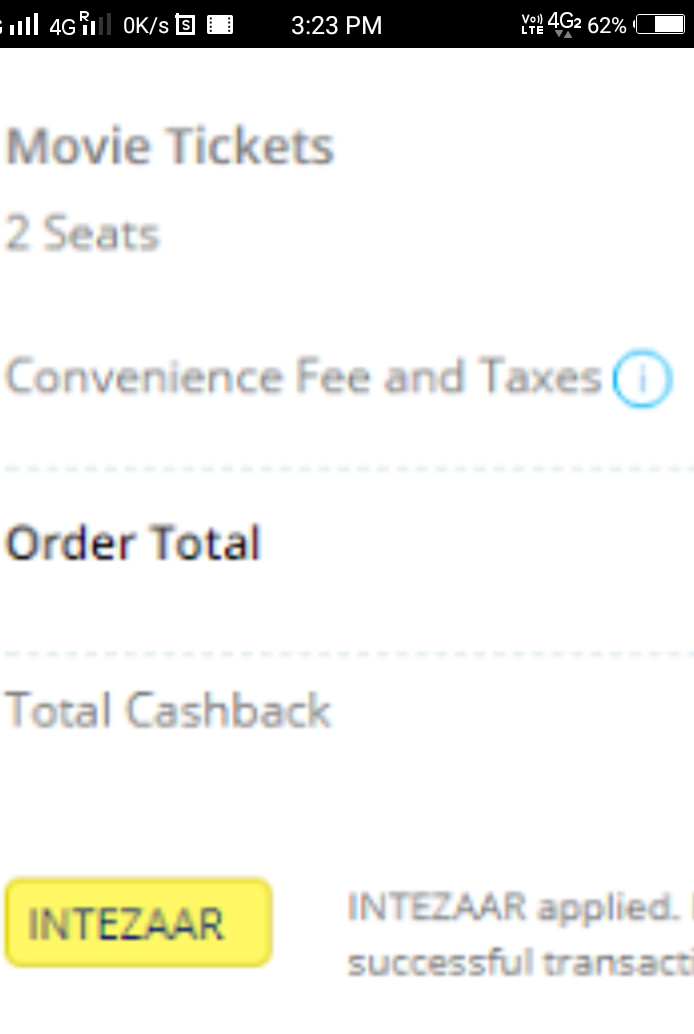
Task: Tap the 0K/s network speed indicator
Action: (x=146, y=25)
